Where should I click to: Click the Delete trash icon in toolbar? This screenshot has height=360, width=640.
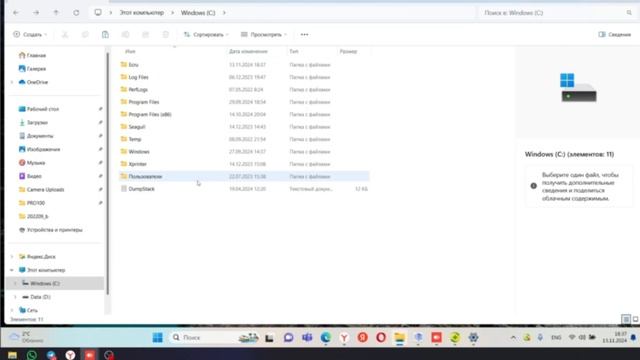click(165, 35)
